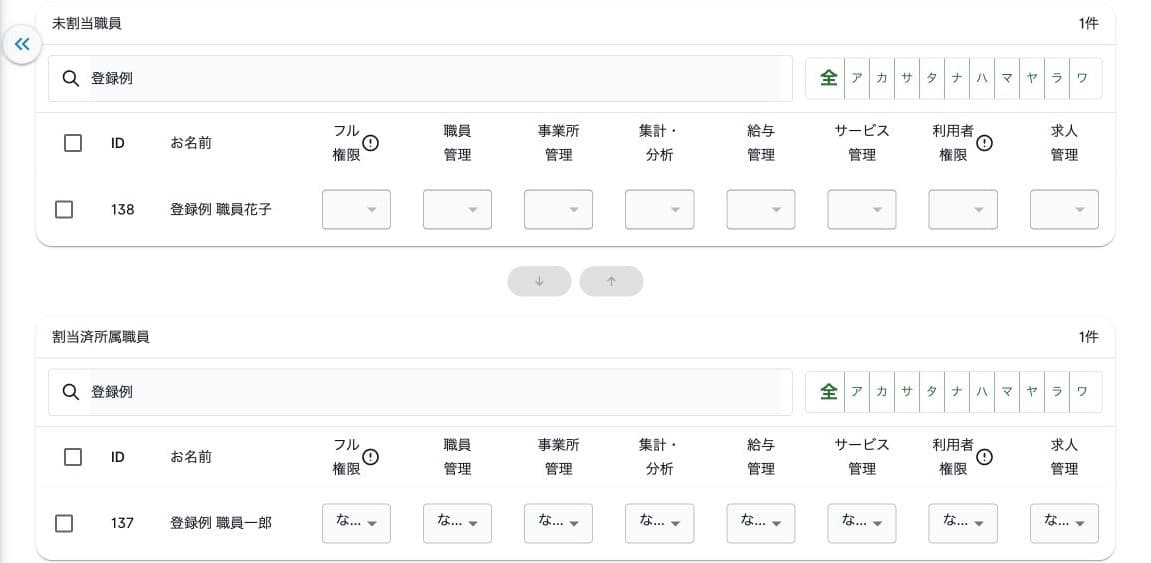The image size is (1151, 563).
Task: Move staff down with arrow button
Action: [x=539, y=281]
